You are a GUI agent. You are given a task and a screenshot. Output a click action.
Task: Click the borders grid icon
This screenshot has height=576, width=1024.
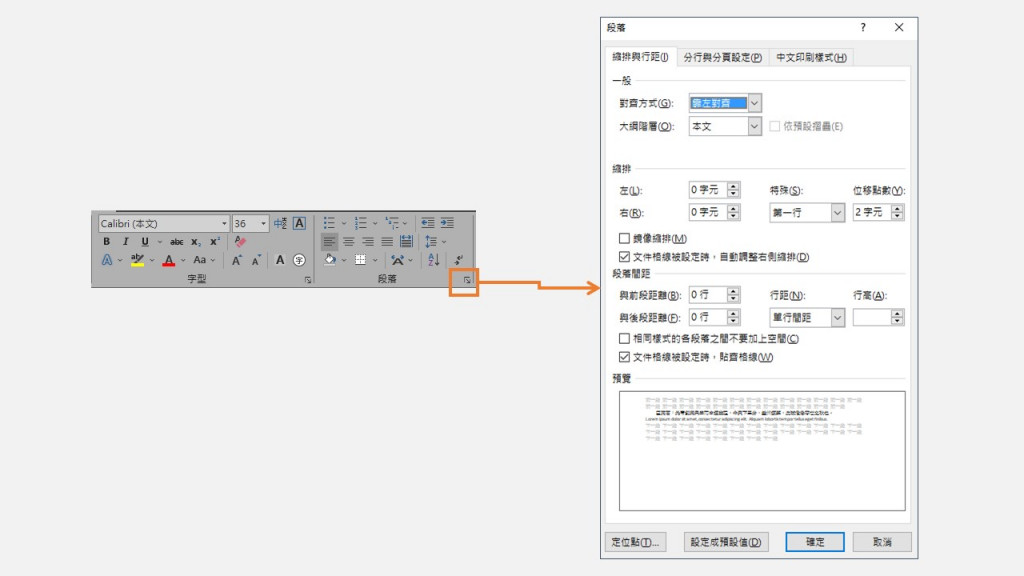click(x=360, y=260)
